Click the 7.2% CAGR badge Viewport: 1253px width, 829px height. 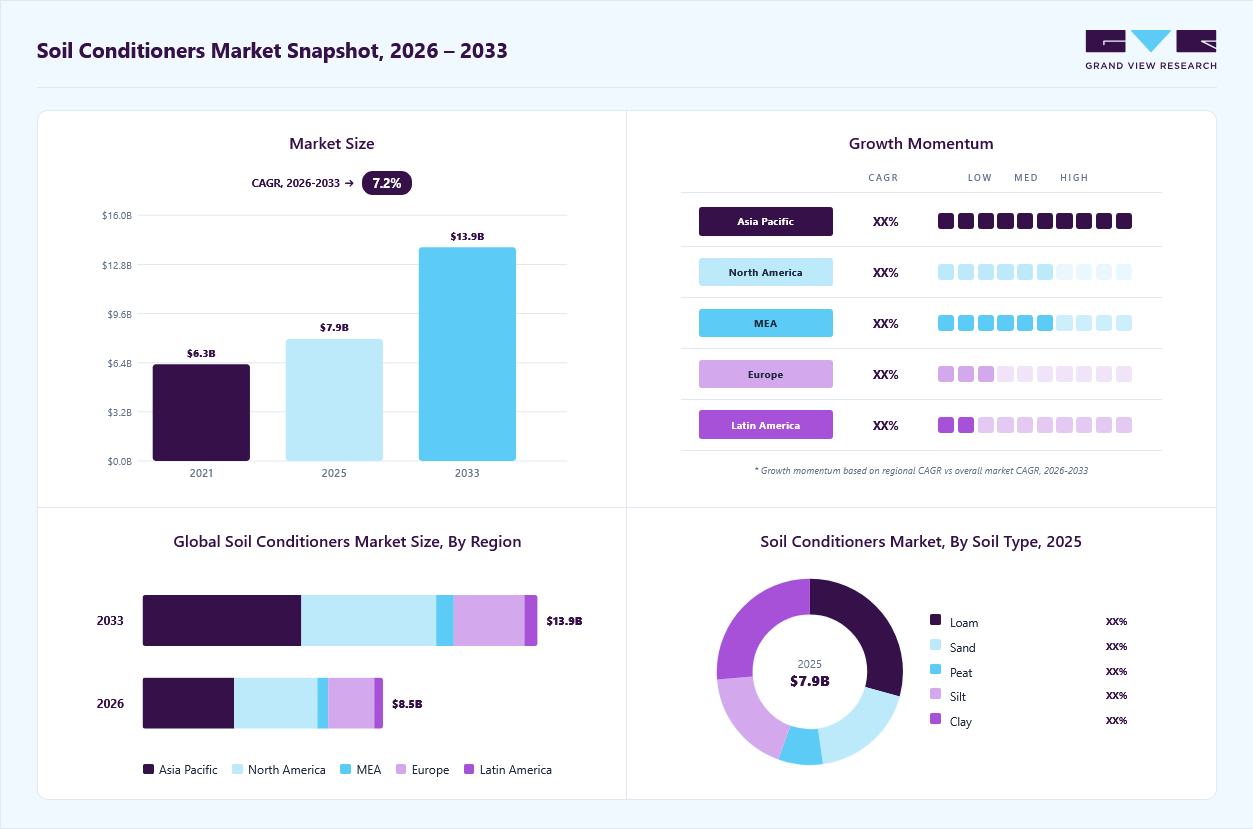(387, 183)
